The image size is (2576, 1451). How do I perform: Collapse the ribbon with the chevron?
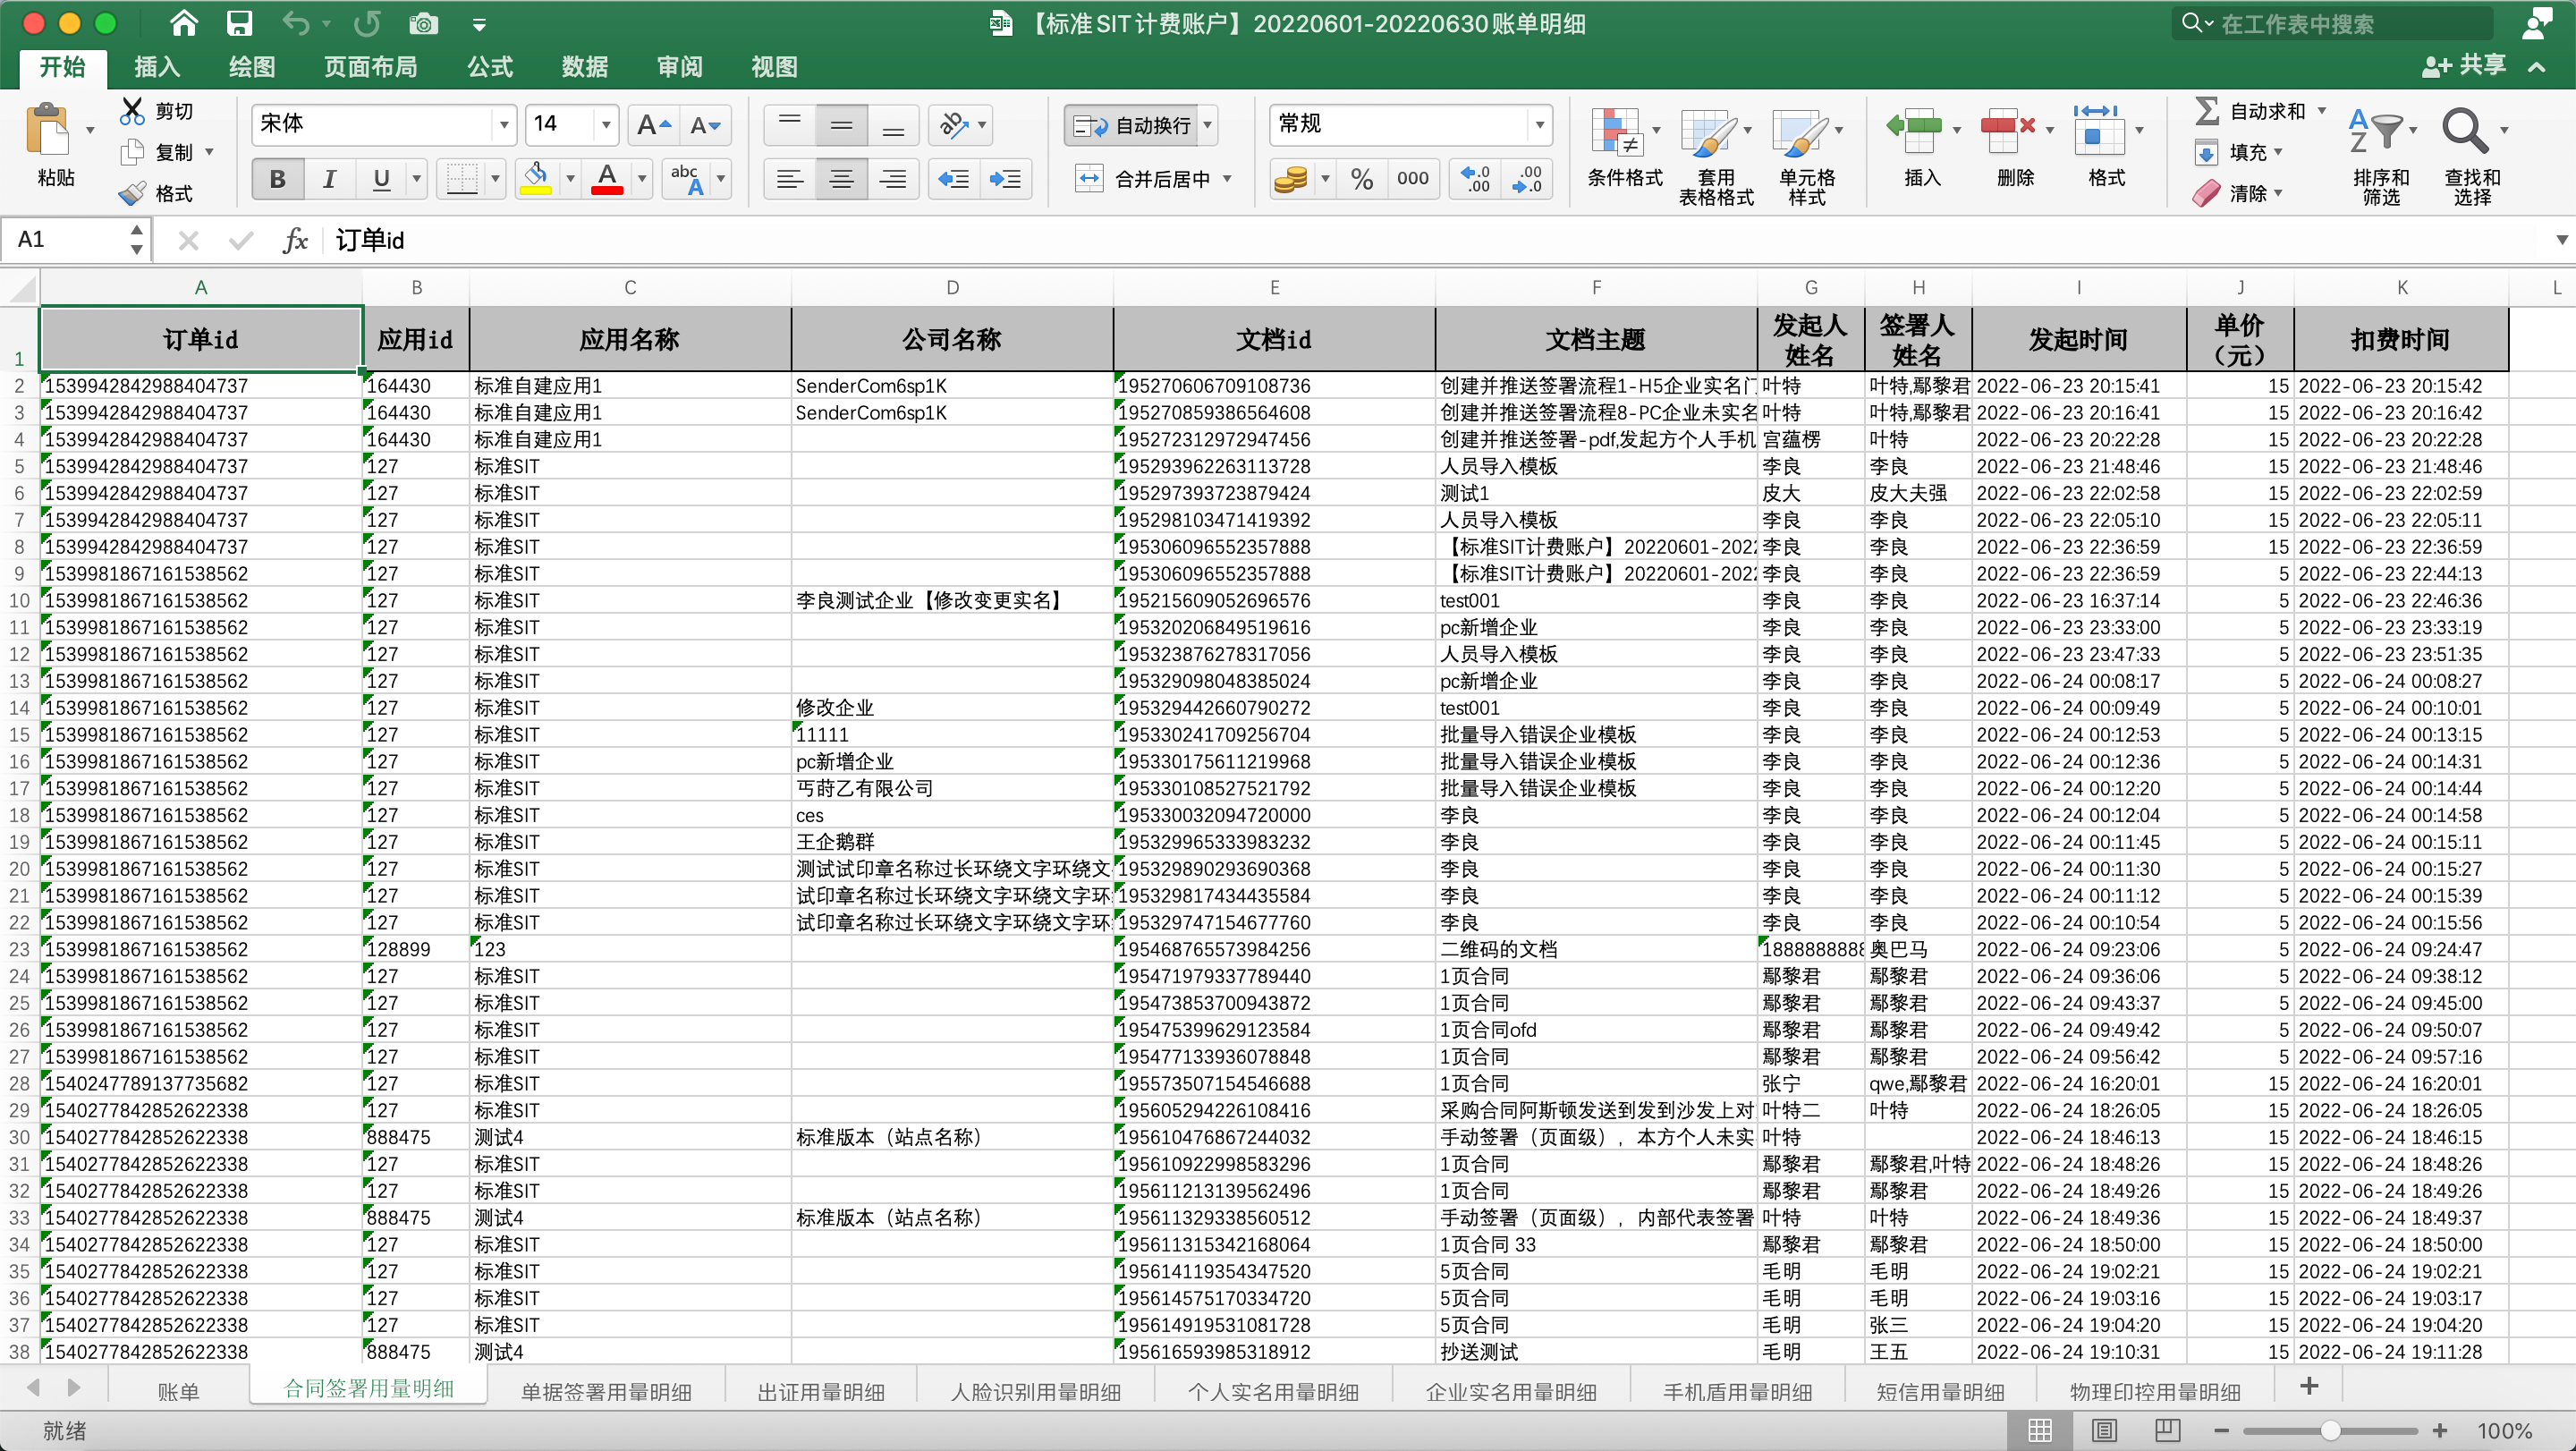tap(2537, 67)
